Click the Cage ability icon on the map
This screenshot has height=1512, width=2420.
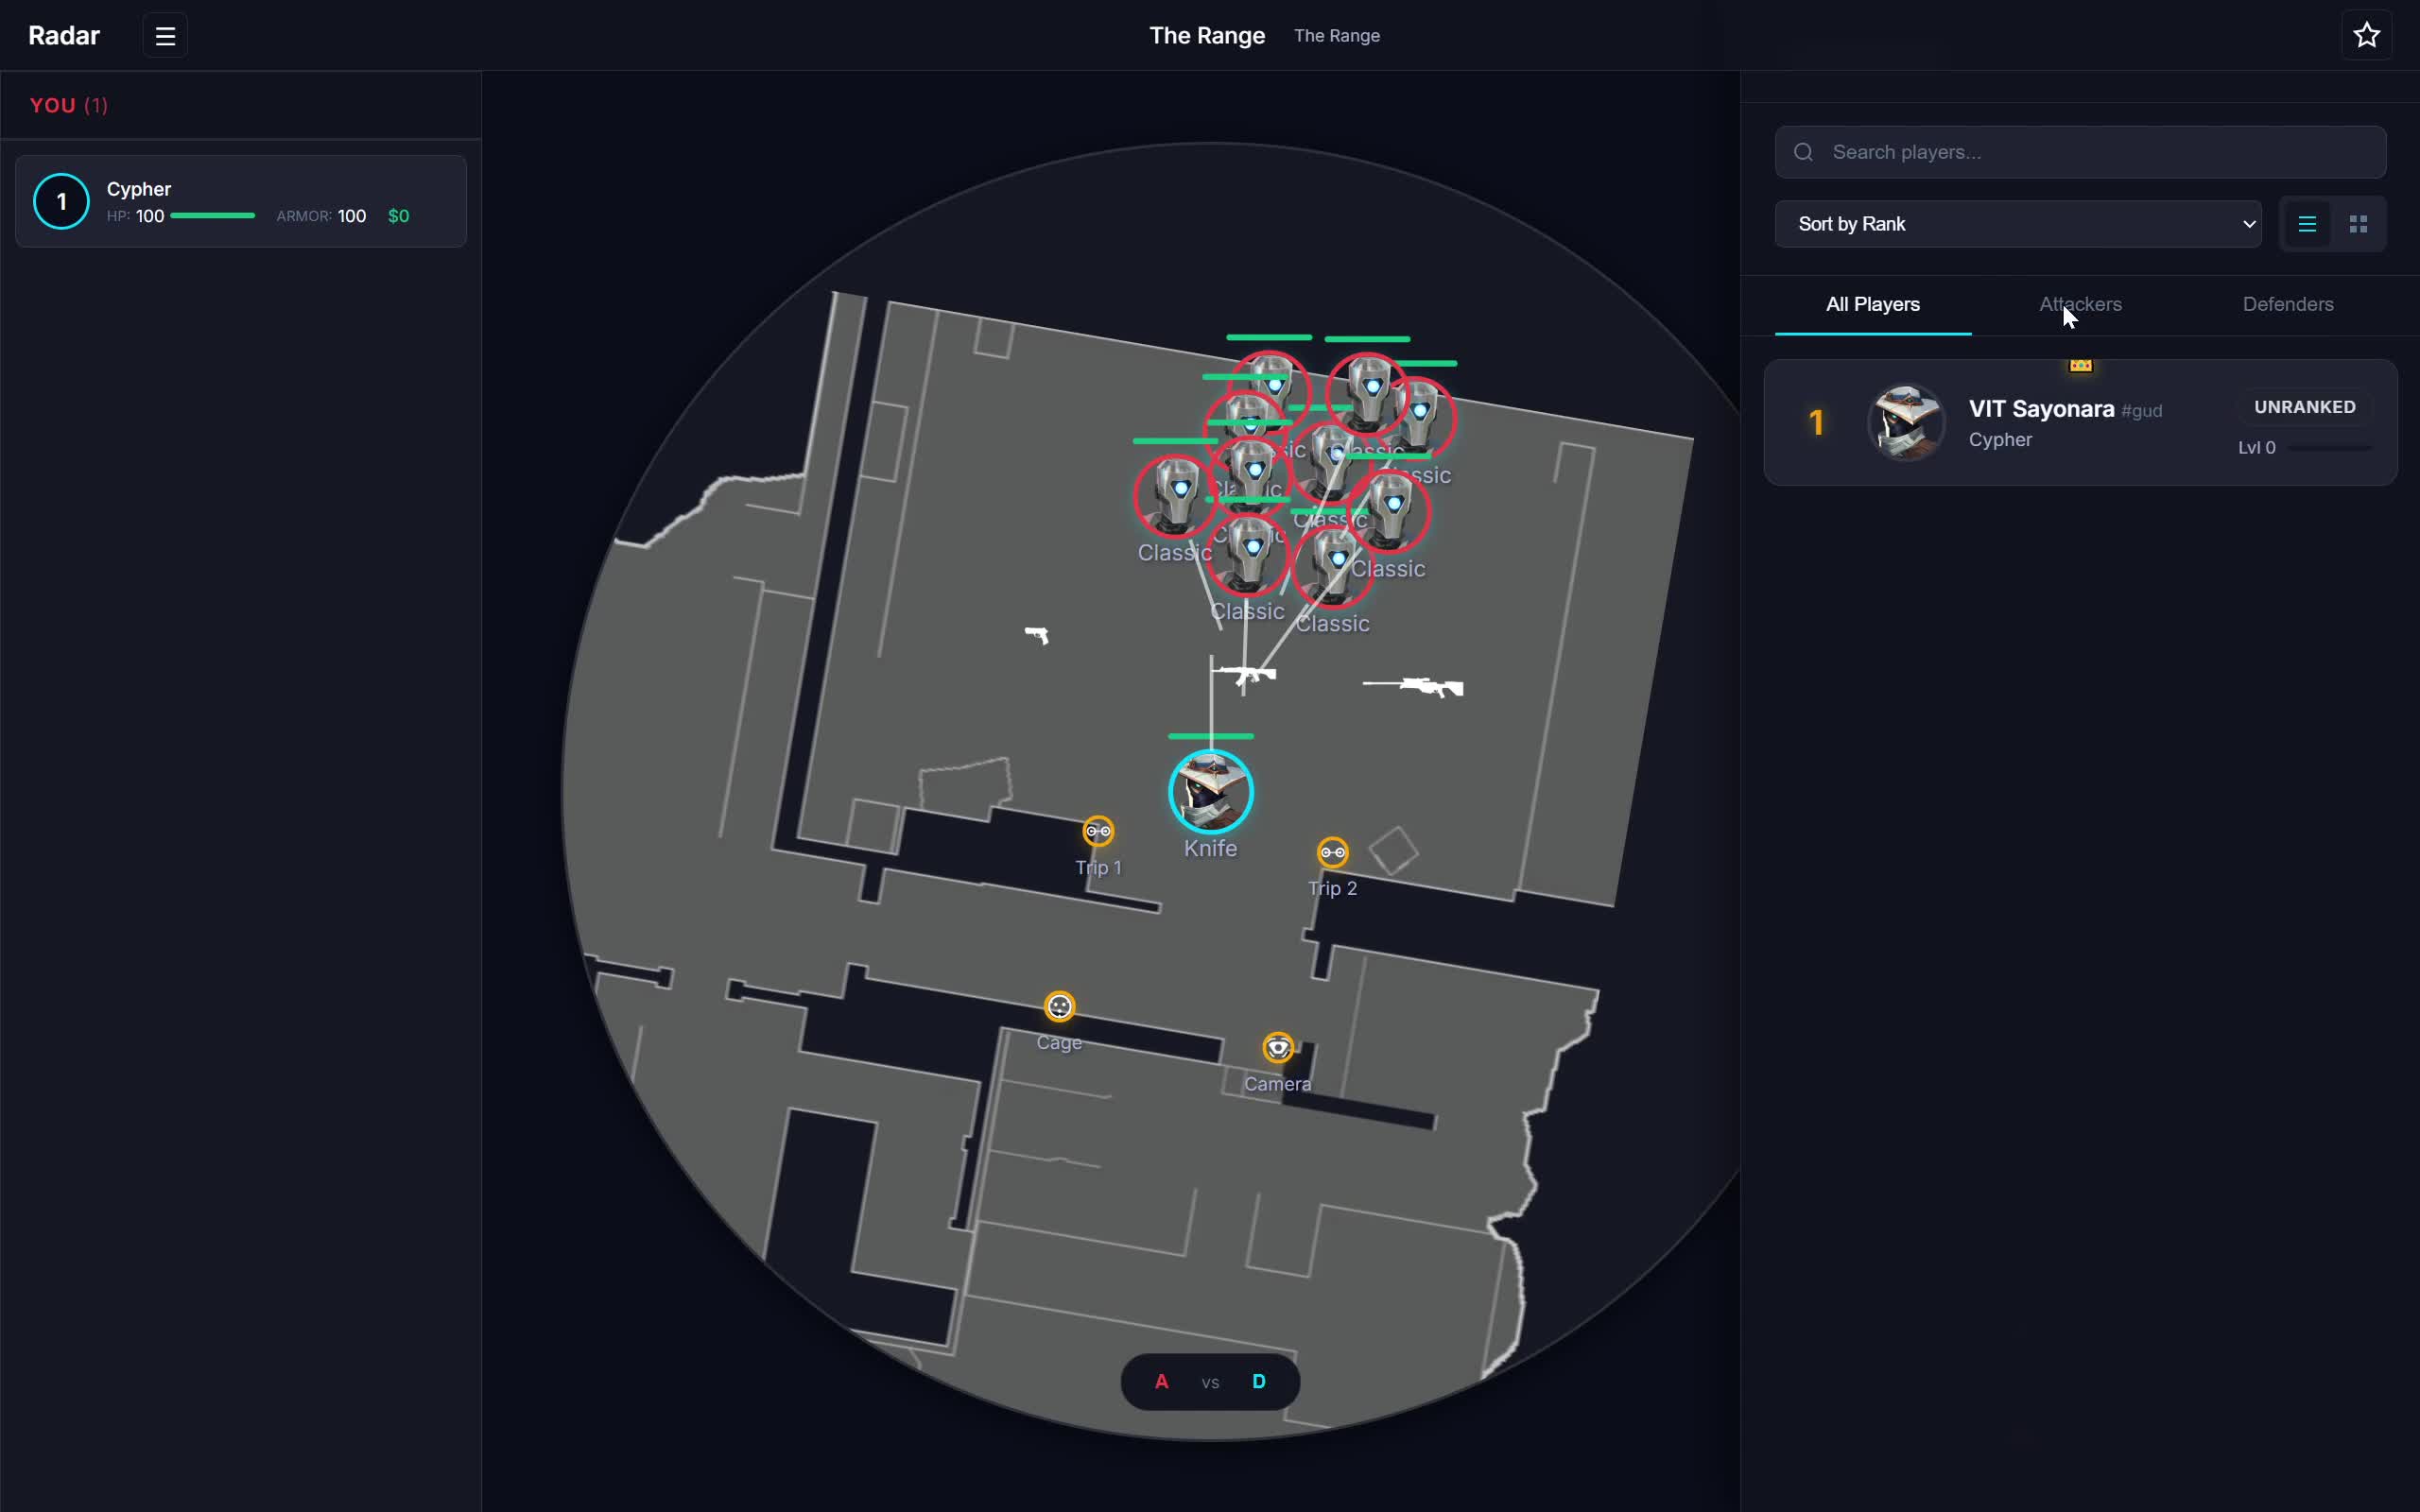click(1059, 1006)
